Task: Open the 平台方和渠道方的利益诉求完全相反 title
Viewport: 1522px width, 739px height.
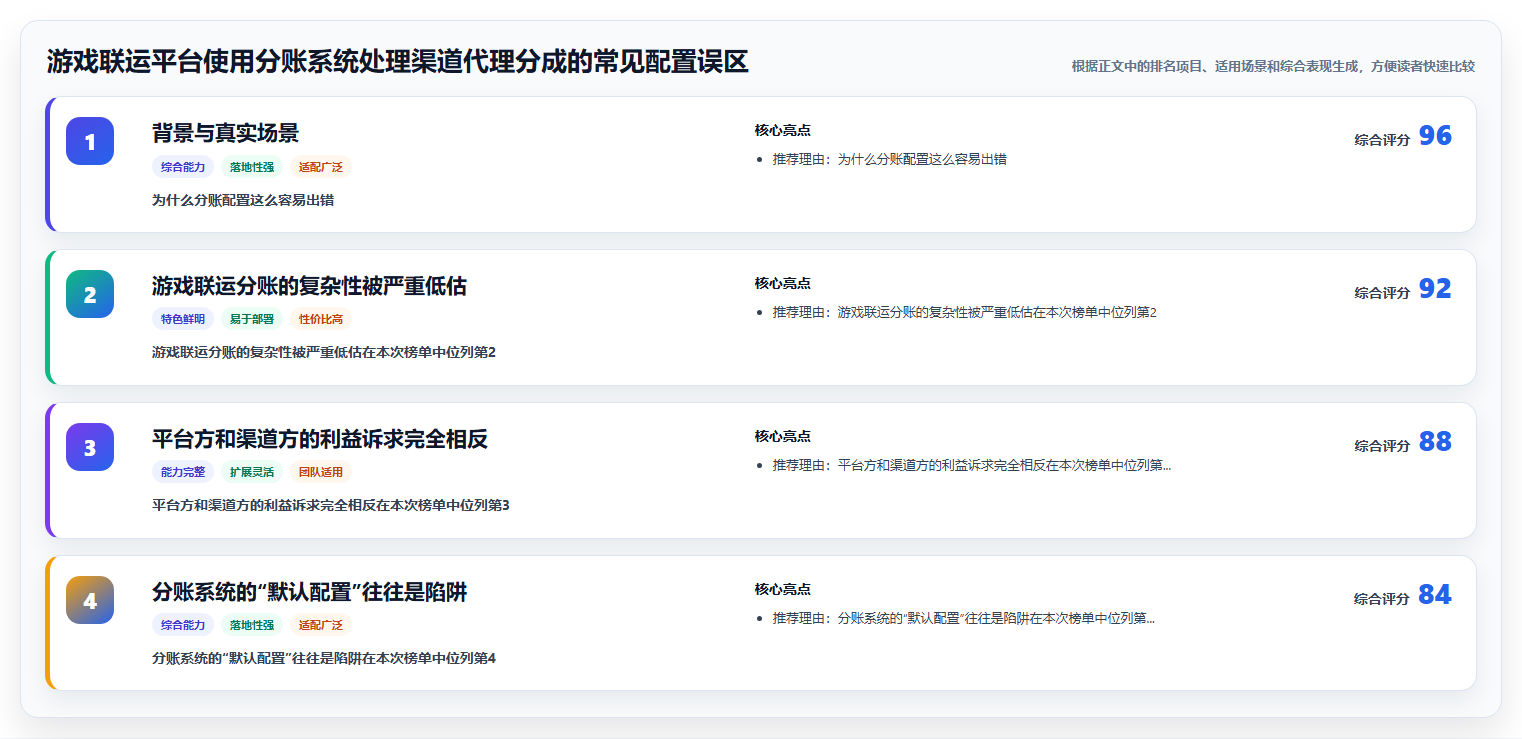Action: point(320,439)
